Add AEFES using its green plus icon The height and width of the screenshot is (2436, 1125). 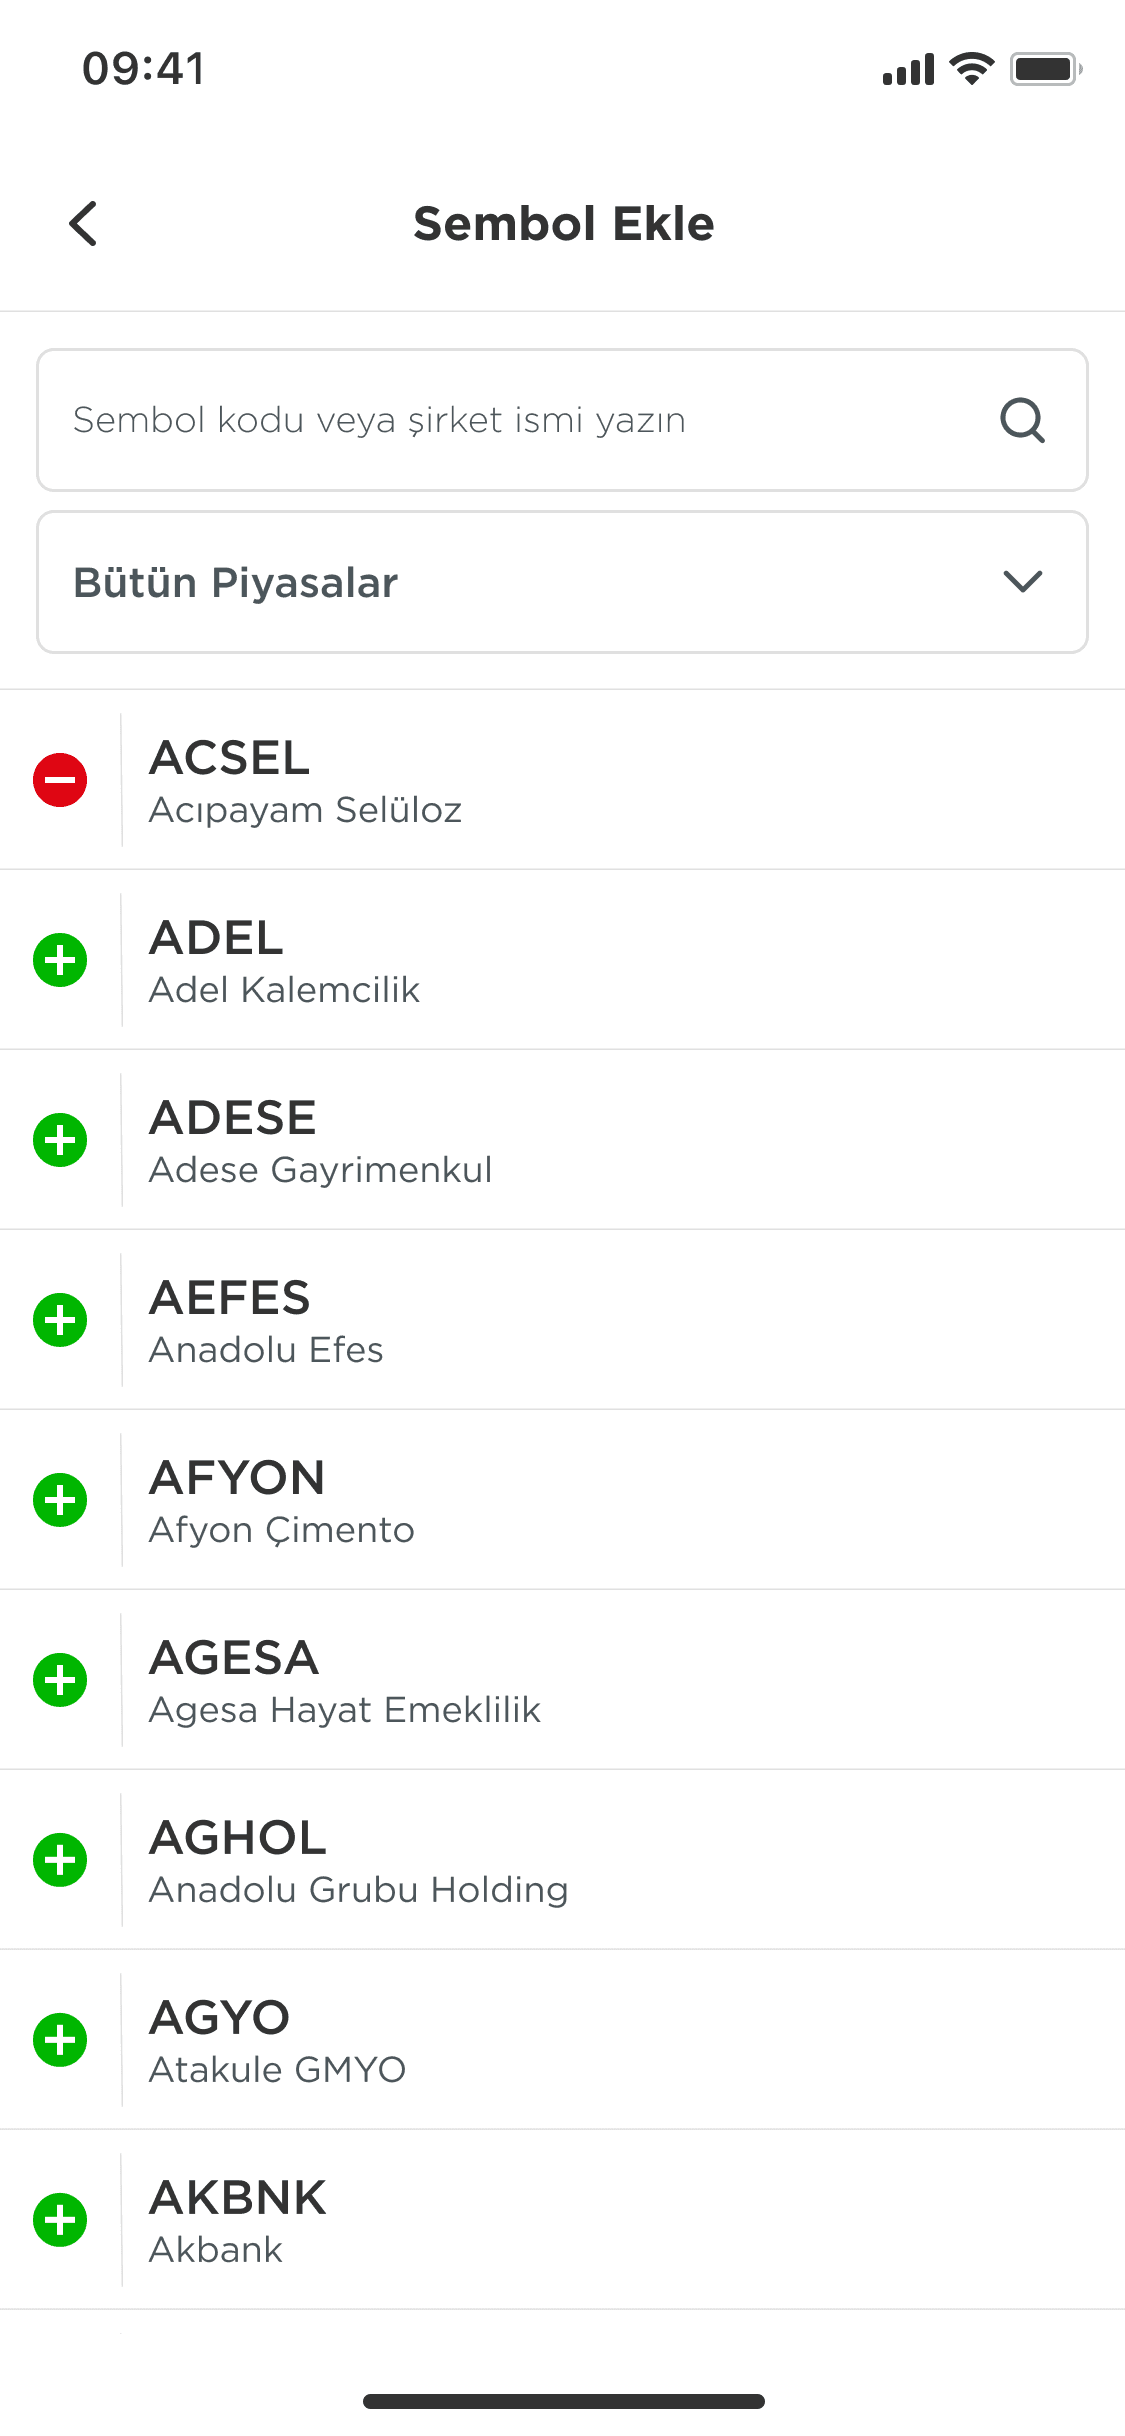(60, 1320)
